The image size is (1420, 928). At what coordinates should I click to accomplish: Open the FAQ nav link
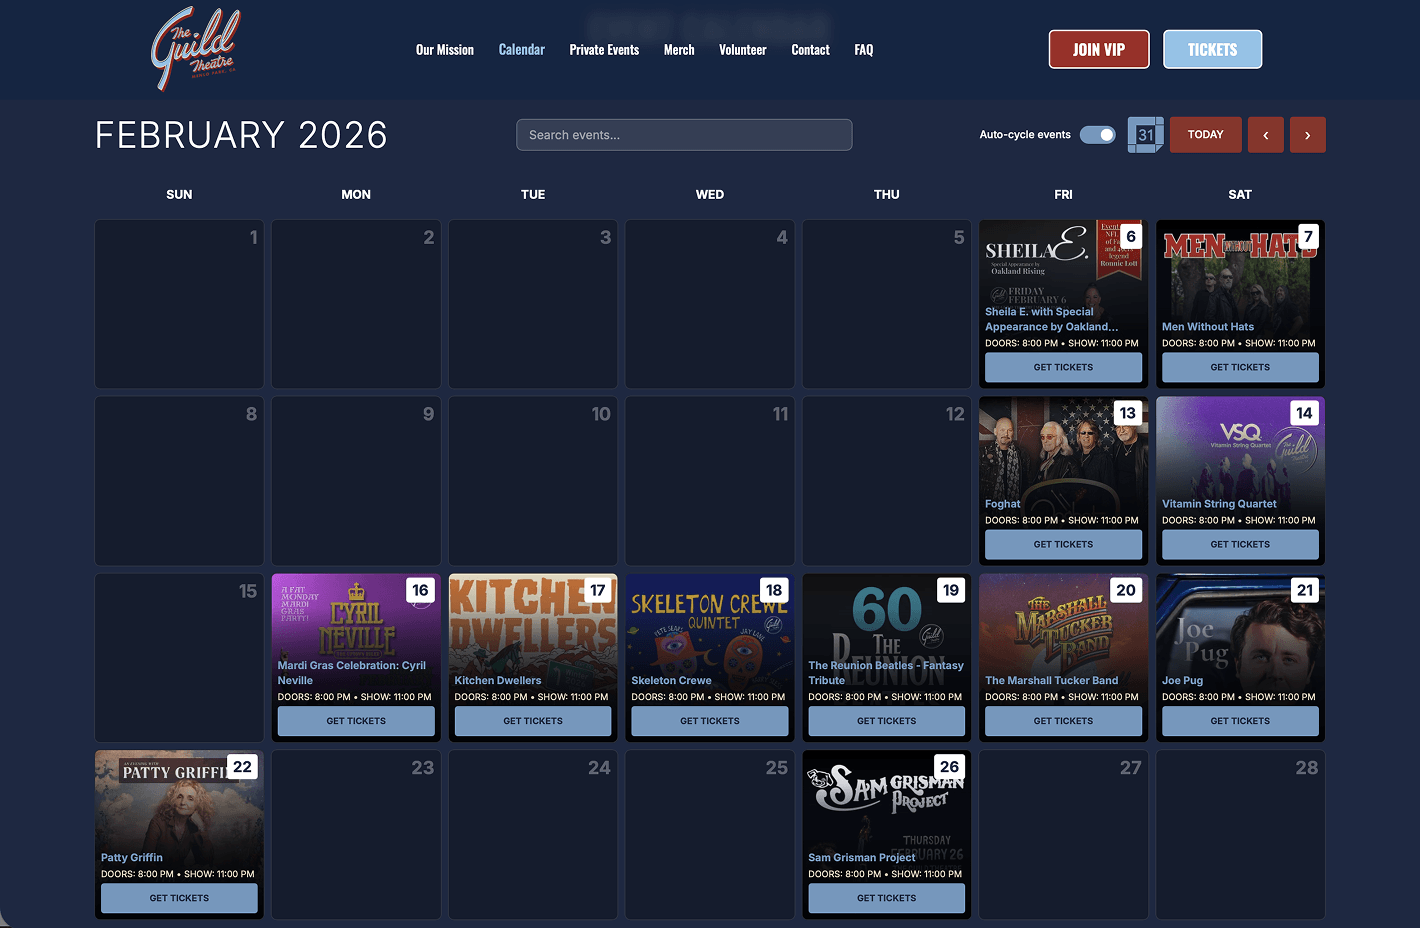coord(864,50)
